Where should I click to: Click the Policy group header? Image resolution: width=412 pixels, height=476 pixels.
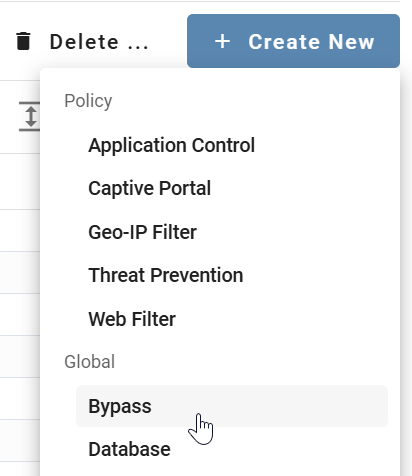[88, 101]
